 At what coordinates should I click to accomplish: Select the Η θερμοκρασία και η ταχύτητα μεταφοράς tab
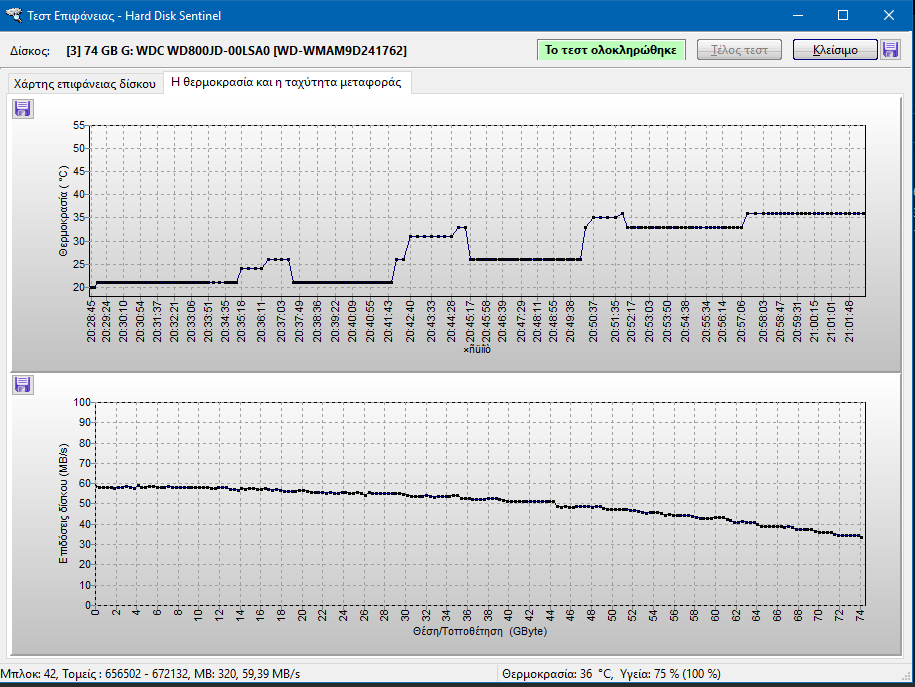(286, 82)
